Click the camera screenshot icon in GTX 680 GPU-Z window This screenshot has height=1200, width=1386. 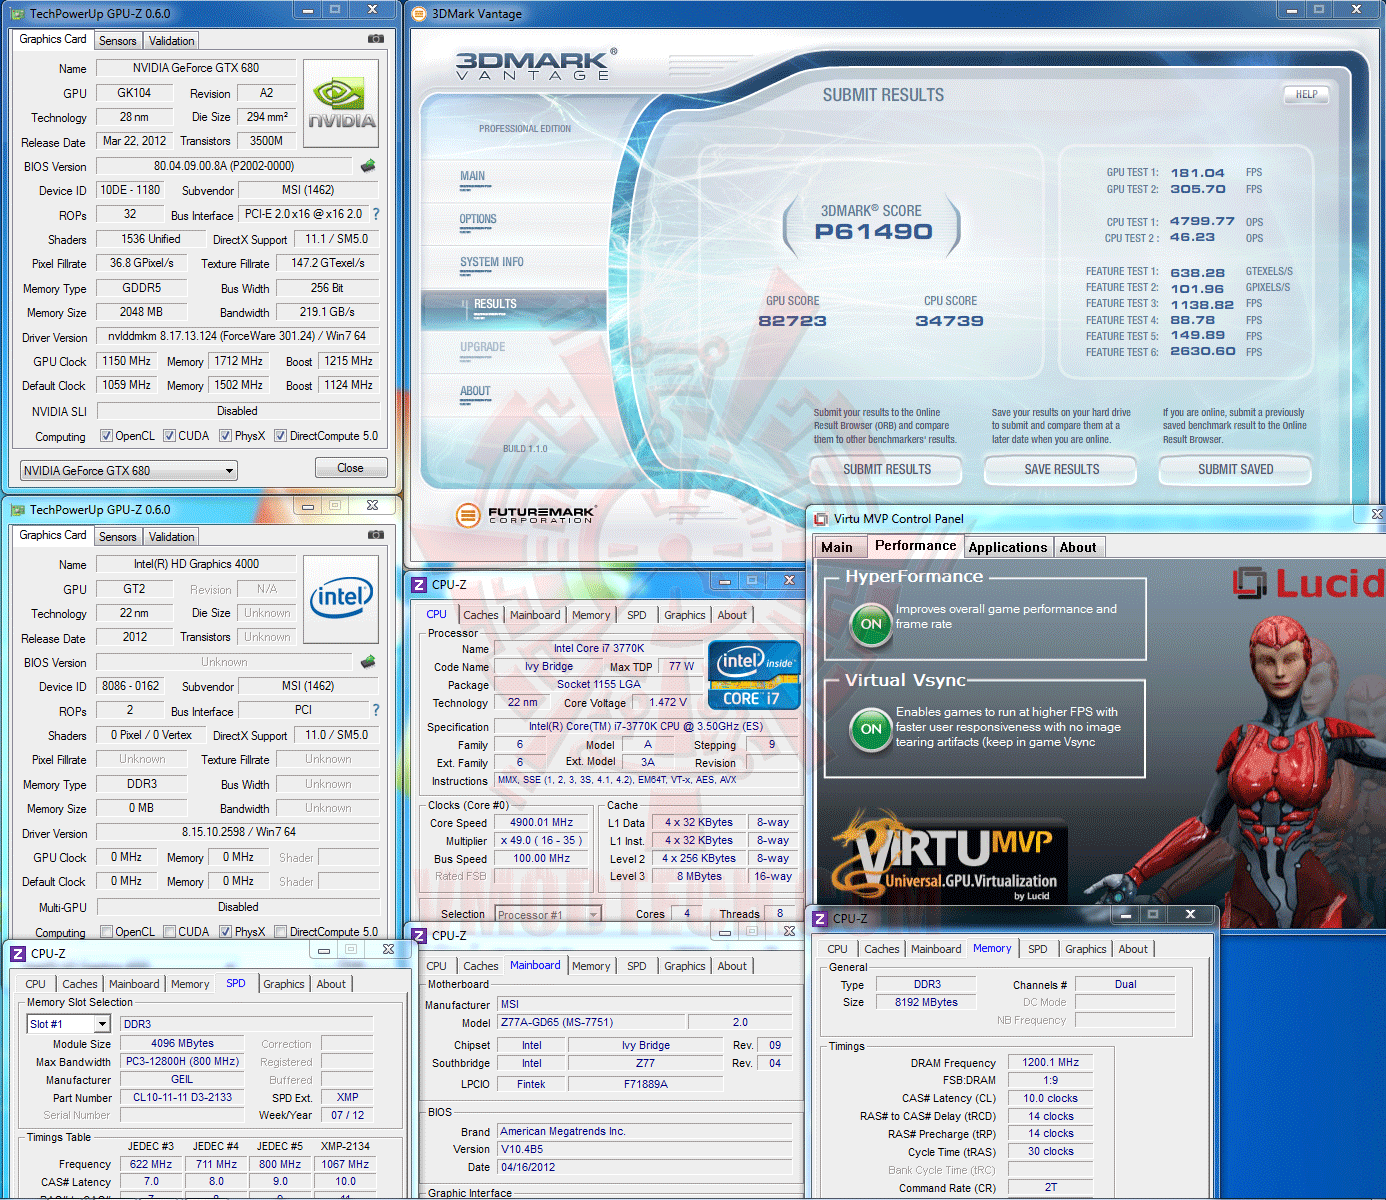376,39
